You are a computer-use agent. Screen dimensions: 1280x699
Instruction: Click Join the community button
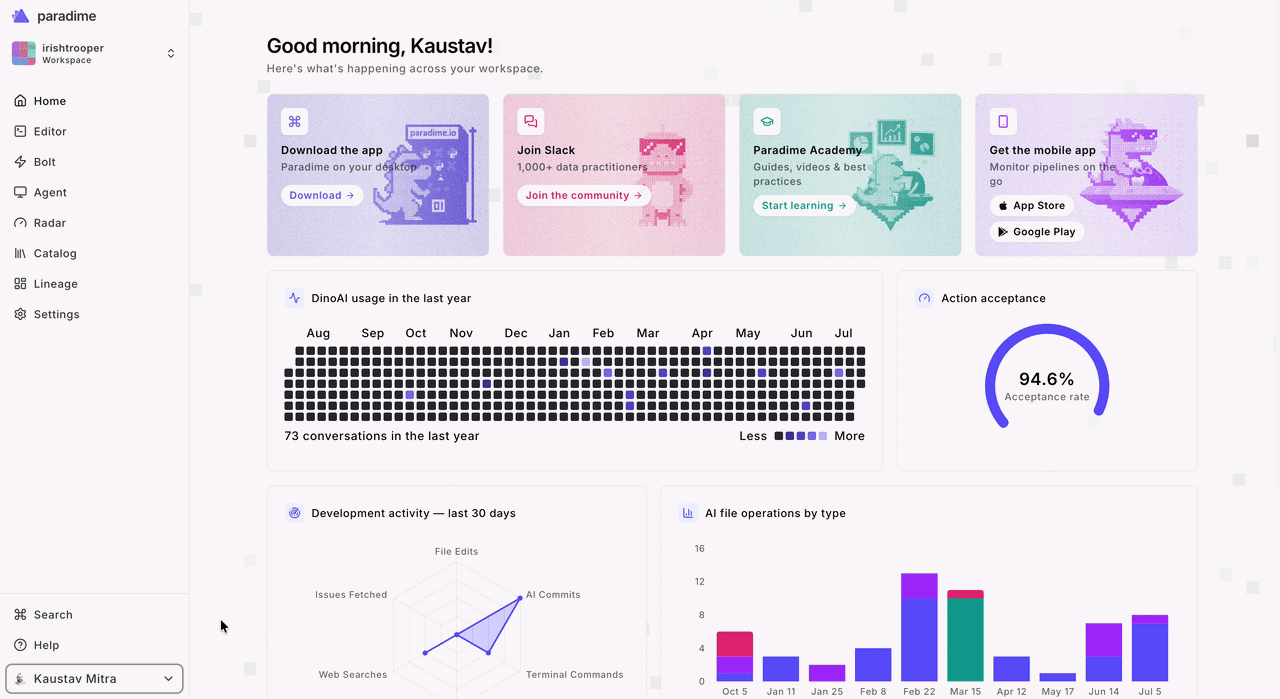click(x=584, y=195)
